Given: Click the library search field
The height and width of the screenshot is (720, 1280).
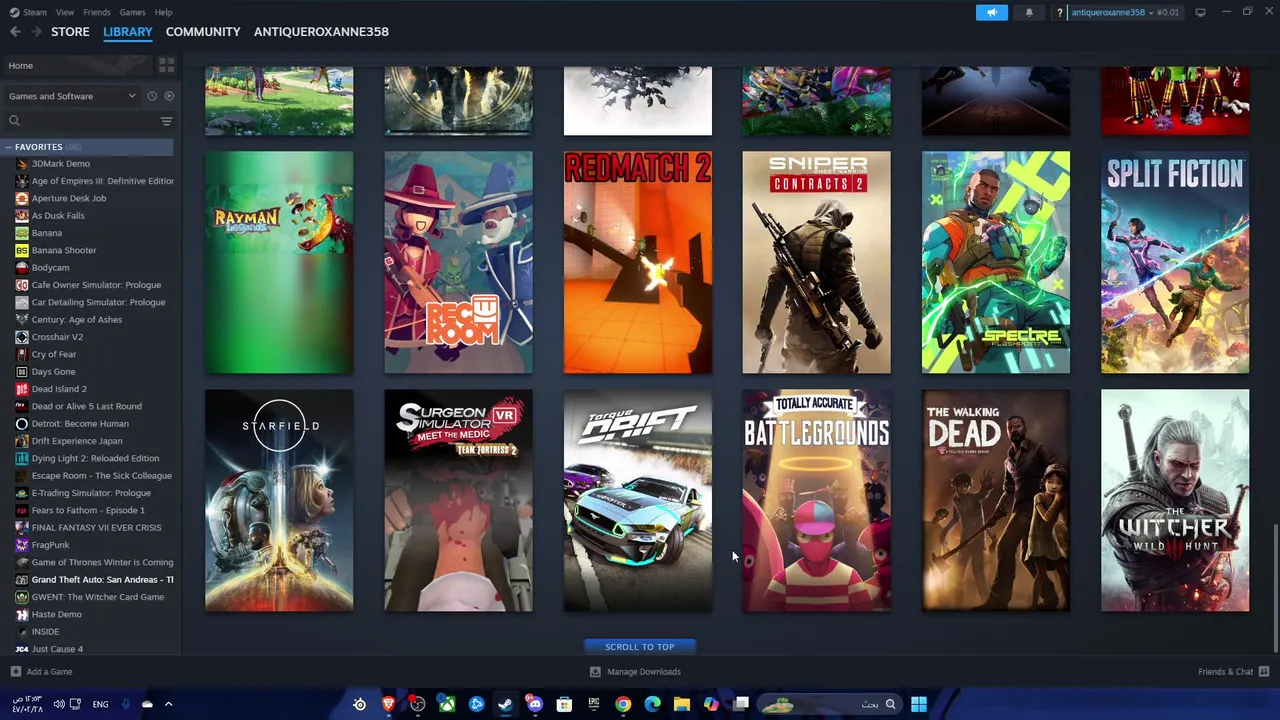Looking at the screenshot, I should [x=80, y=121].
